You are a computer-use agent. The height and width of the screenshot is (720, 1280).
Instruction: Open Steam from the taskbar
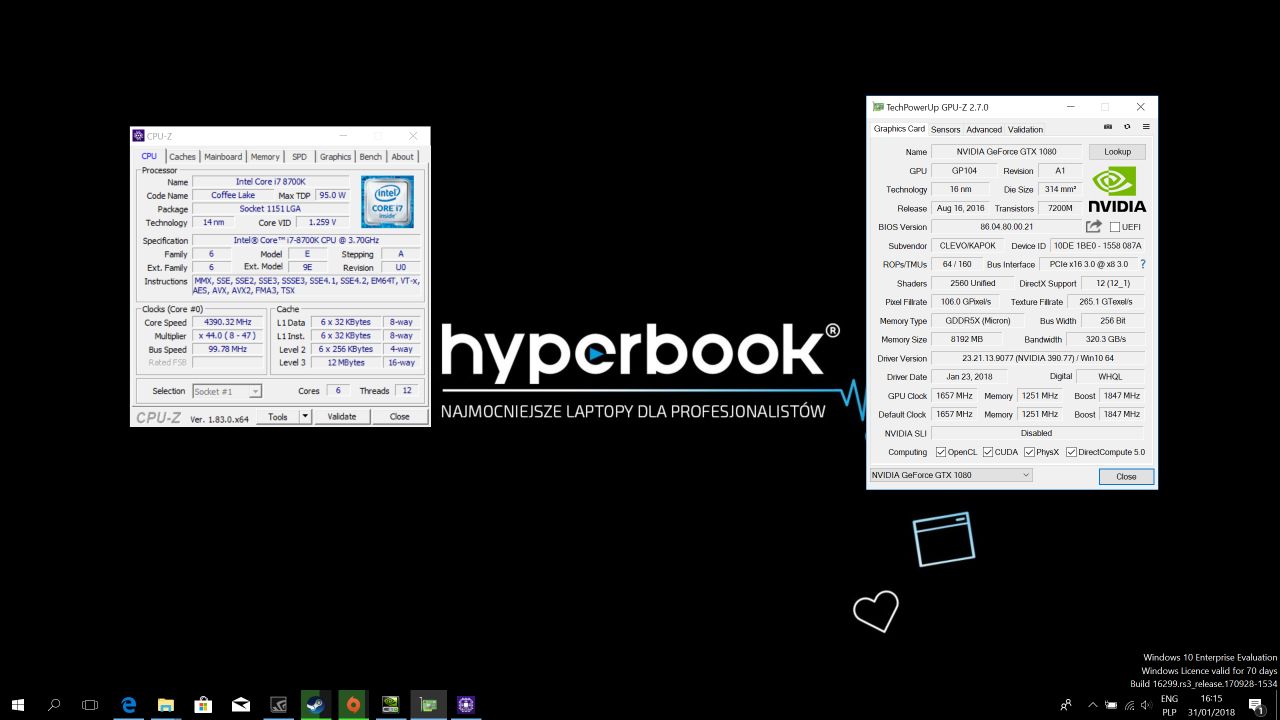[x=314, y=704]
